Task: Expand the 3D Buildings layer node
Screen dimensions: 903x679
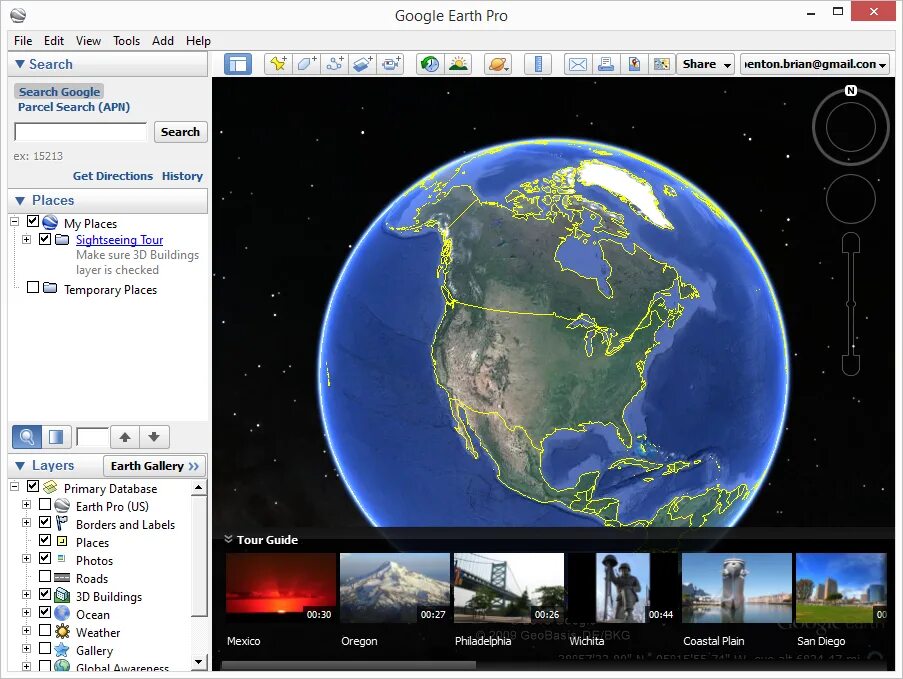Action: point(26,594)
